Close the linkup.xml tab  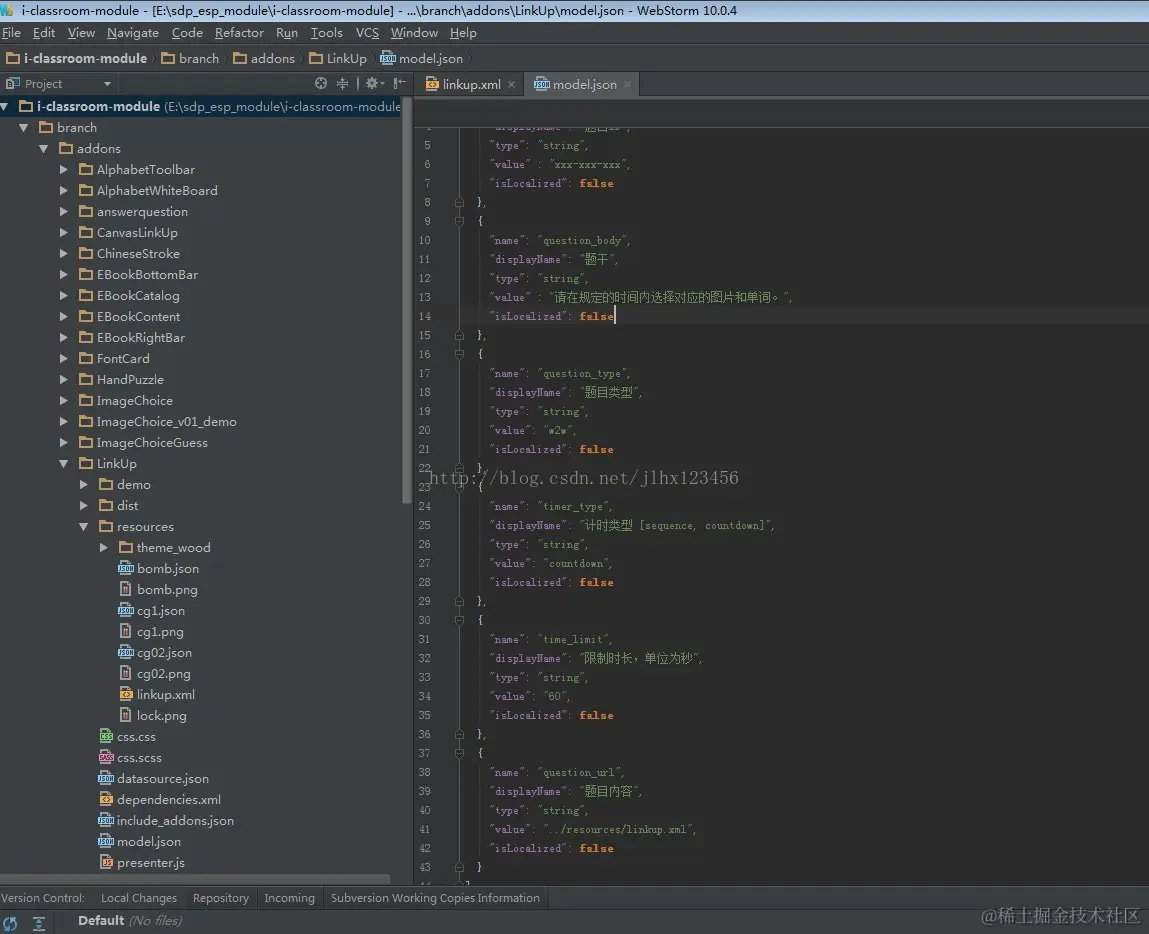point(511,85)
